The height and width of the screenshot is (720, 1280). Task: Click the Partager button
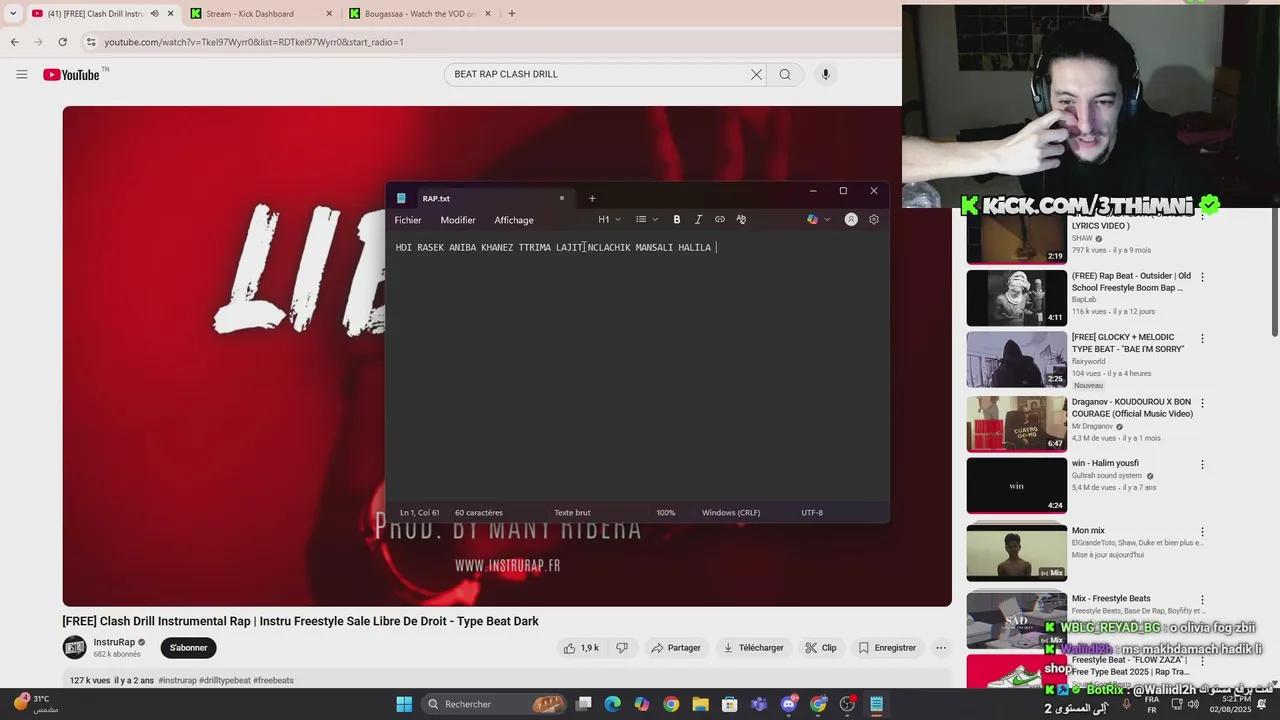tap(676, 648)
